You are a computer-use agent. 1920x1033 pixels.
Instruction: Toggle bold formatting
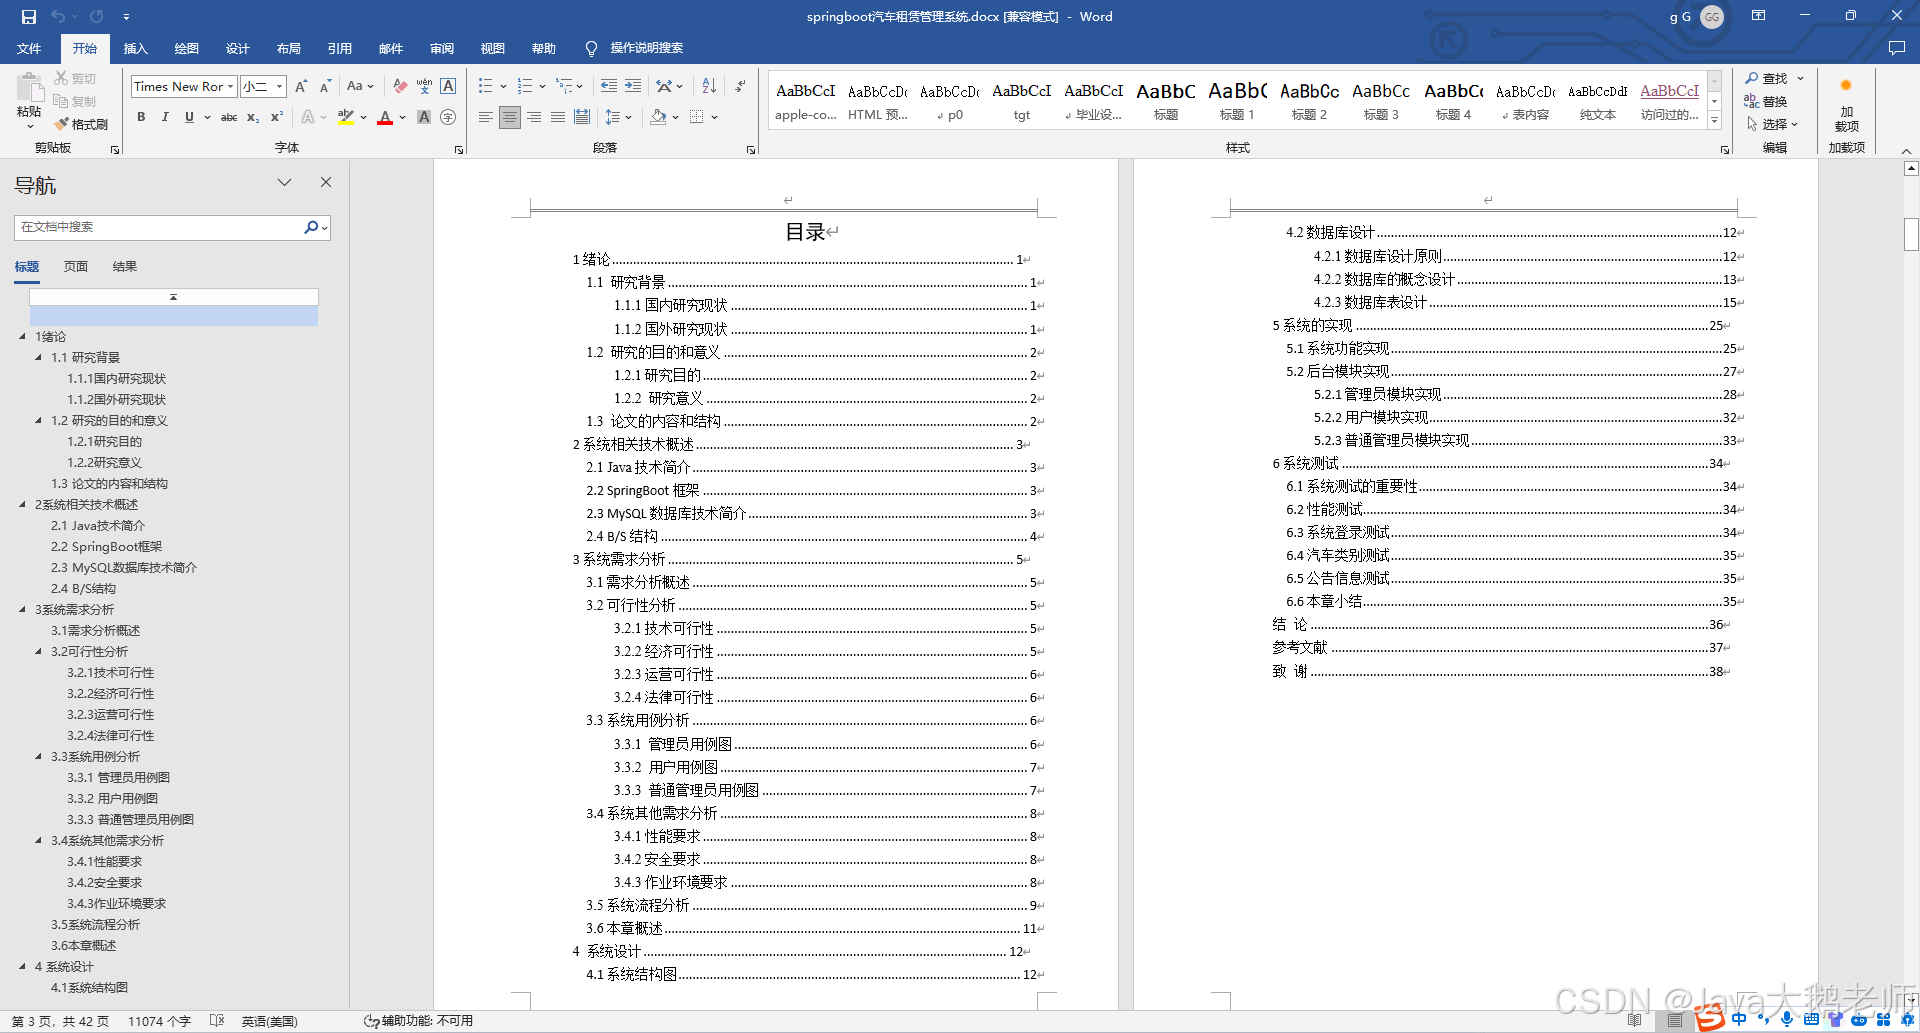tap(141, 117)
